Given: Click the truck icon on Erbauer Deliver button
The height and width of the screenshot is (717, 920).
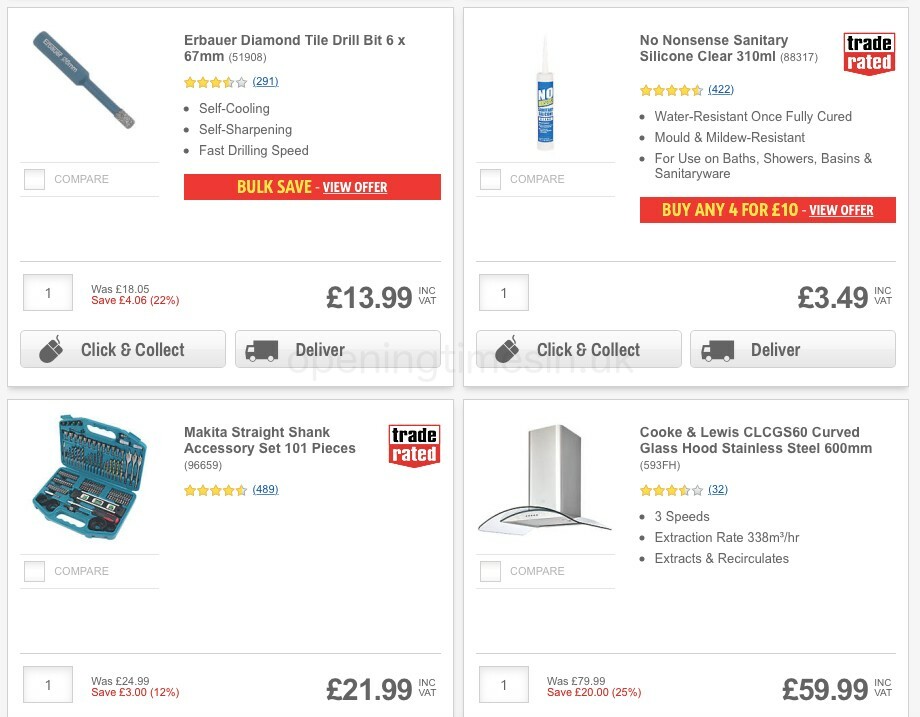Looking at the screenshot, I should 262,349.
